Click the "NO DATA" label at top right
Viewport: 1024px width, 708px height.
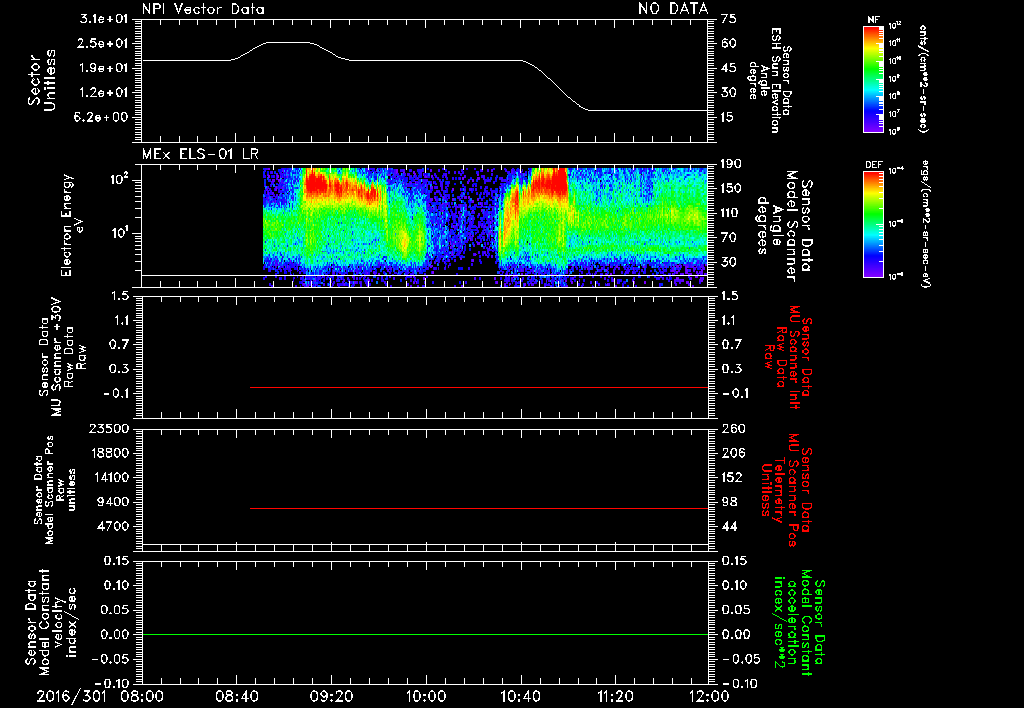[x=673, y=9]
